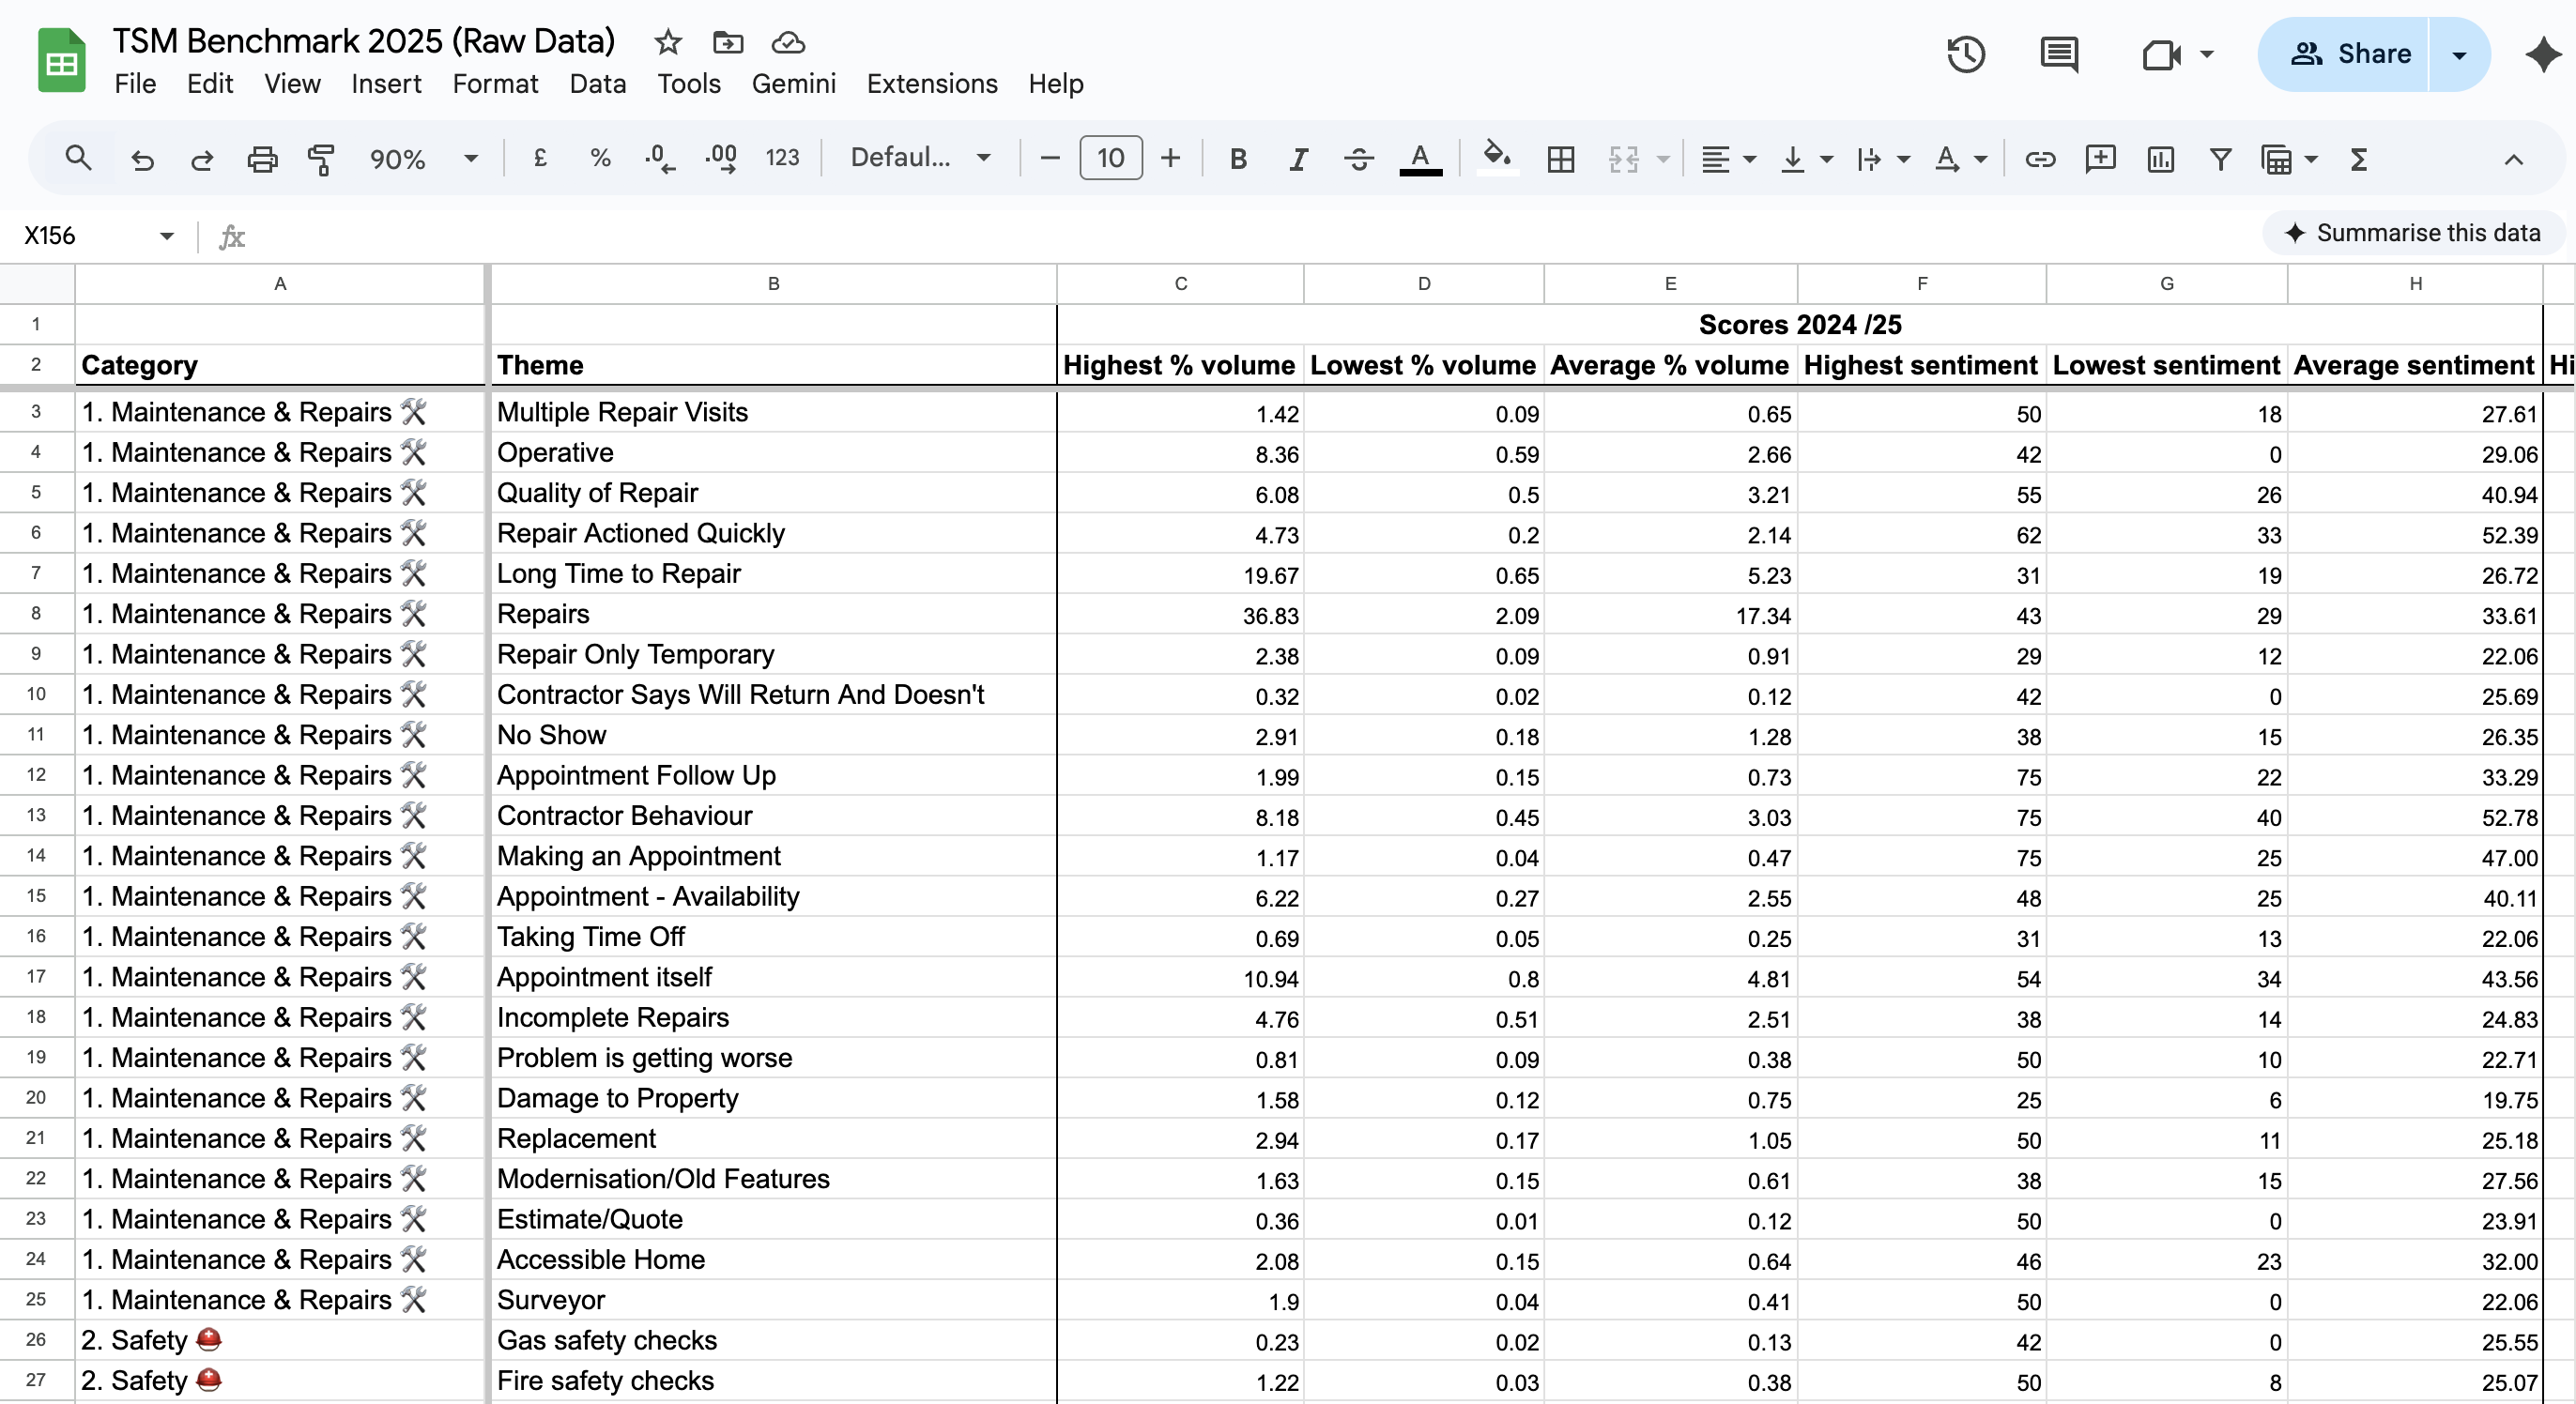Expand the zoom level dropdown
Screen dimensions: 2576x1404
[x=470, y=158]
